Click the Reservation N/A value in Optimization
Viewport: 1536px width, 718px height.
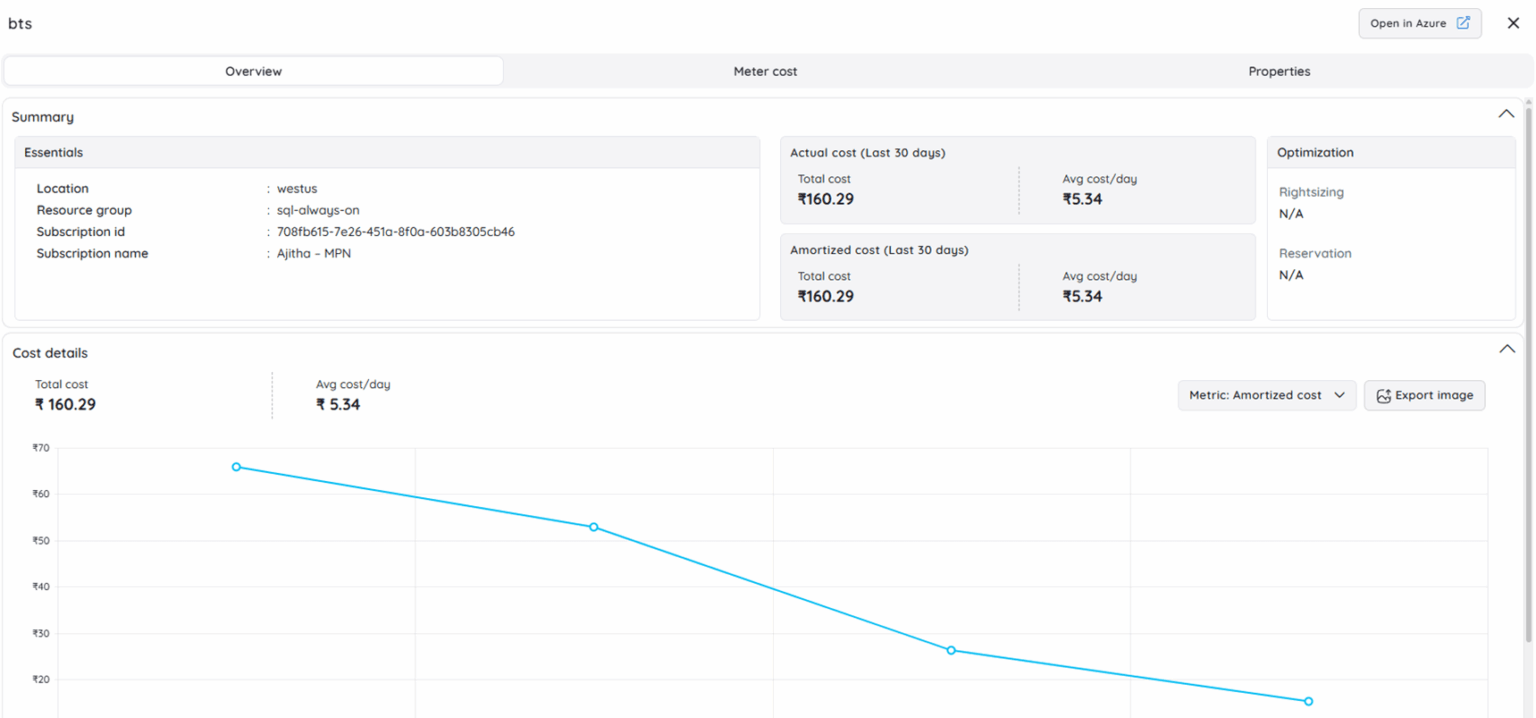click(x=1291, y=275)
